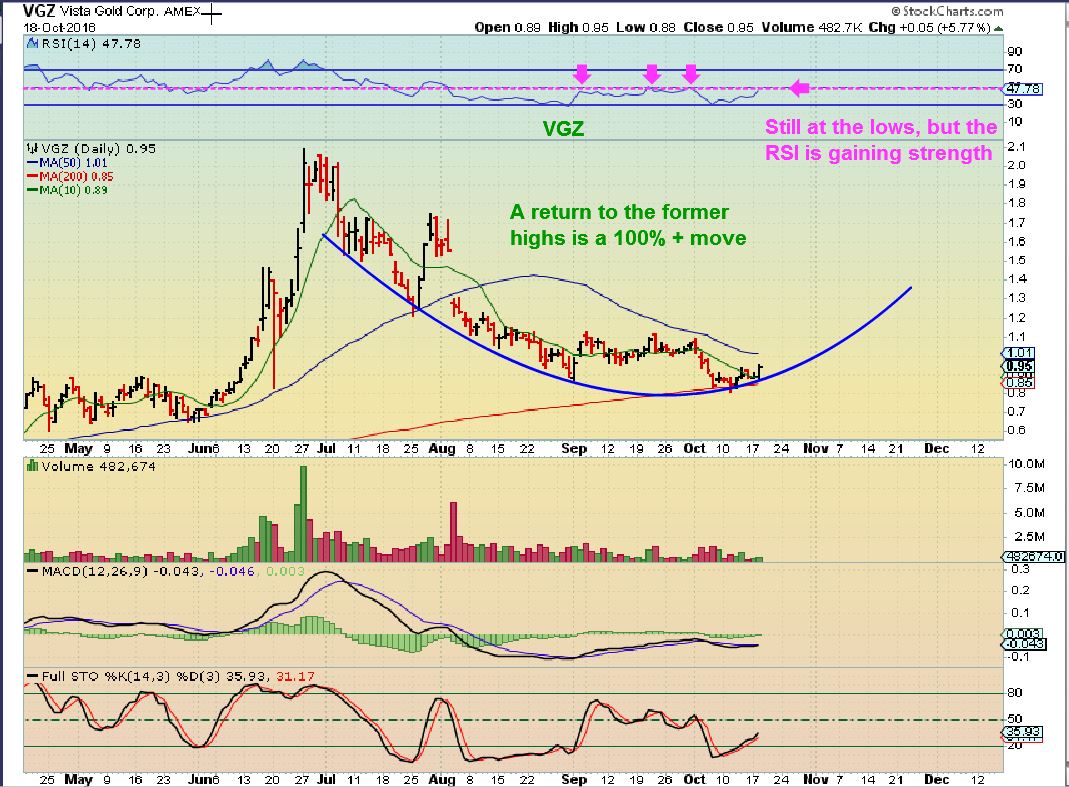Image resolution: width=1069 pixels, height=787 pixels.
Task: Click the 'MACD(12,26,9) -0.043' label
Action: 121,571
